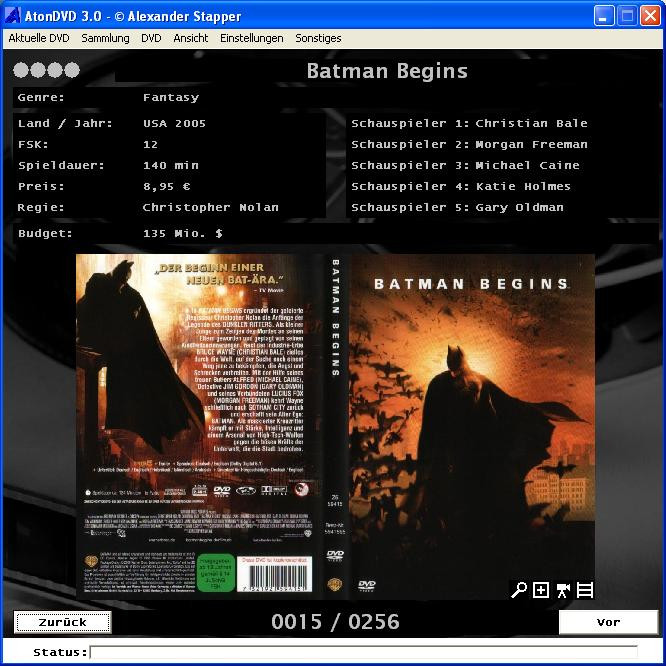666x666 pixels.
Task: Click the AtonDVD app icon in title bar
Action: click(12, 16)
